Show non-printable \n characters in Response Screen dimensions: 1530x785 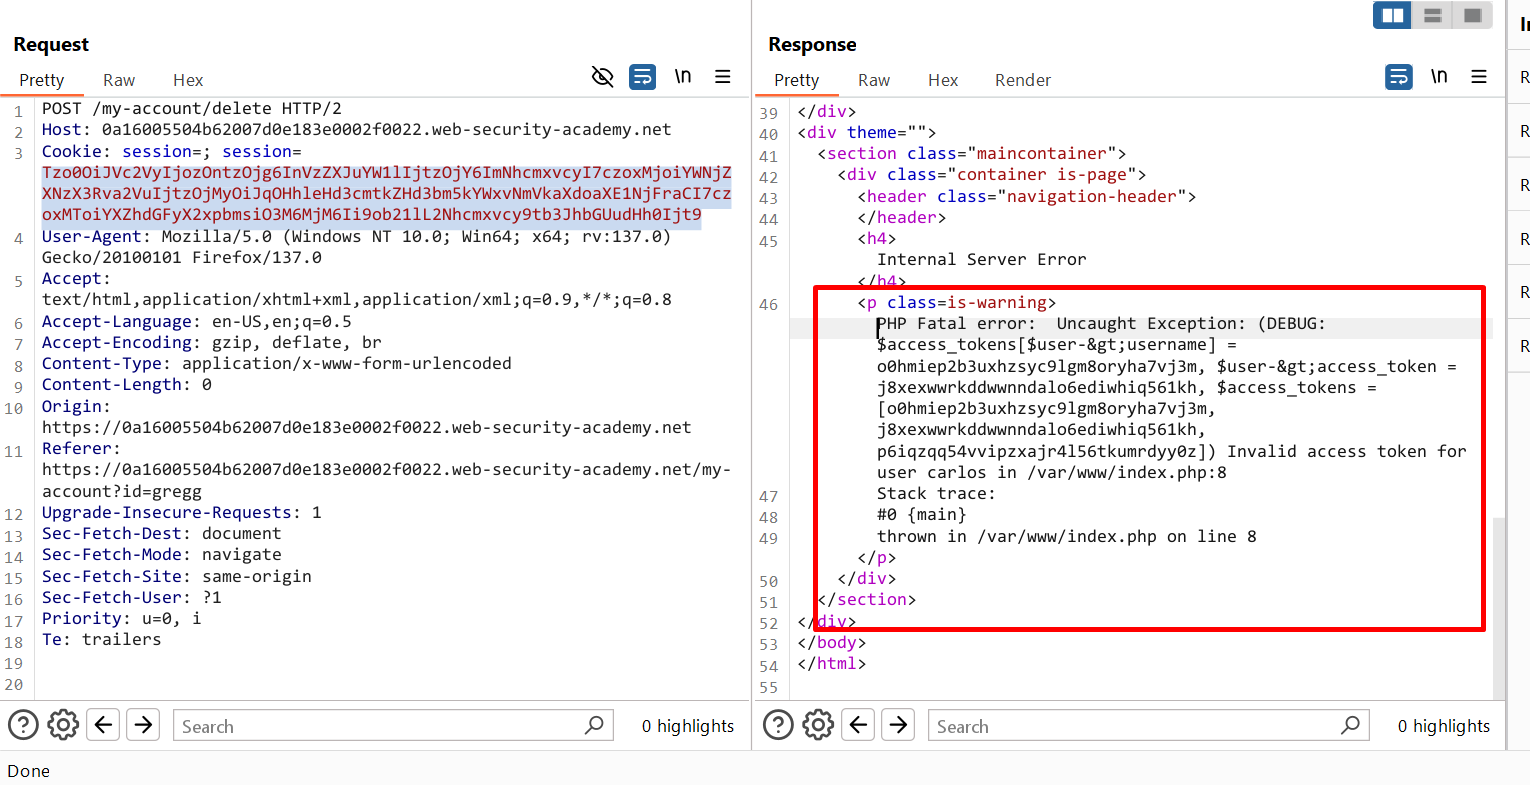(x=1439, y=77)
